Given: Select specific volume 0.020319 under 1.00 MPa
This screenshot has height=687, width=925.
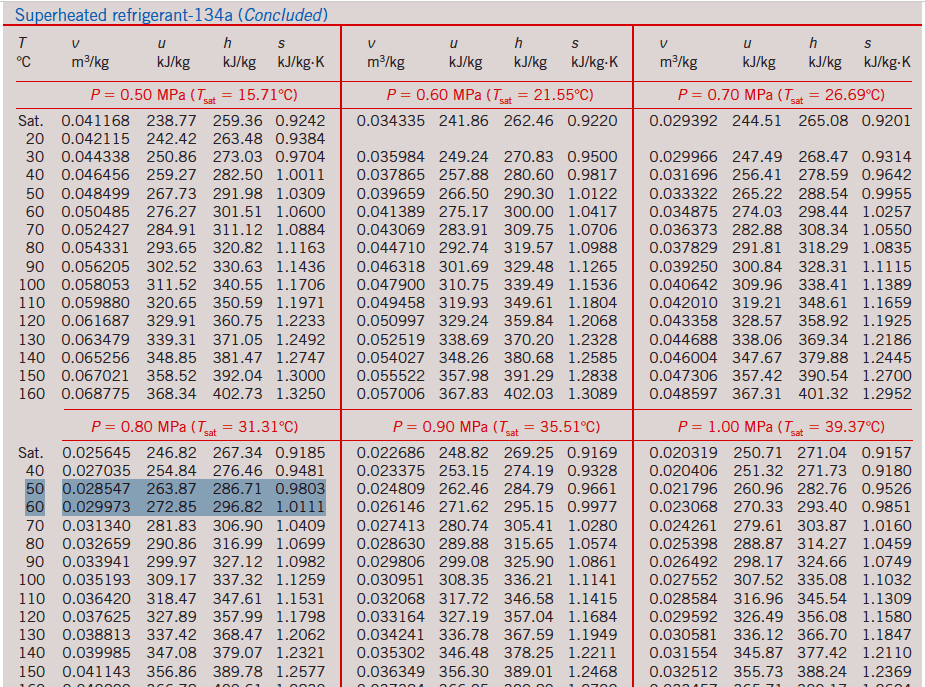Looking at the screenshot, I should coord(684,453).
